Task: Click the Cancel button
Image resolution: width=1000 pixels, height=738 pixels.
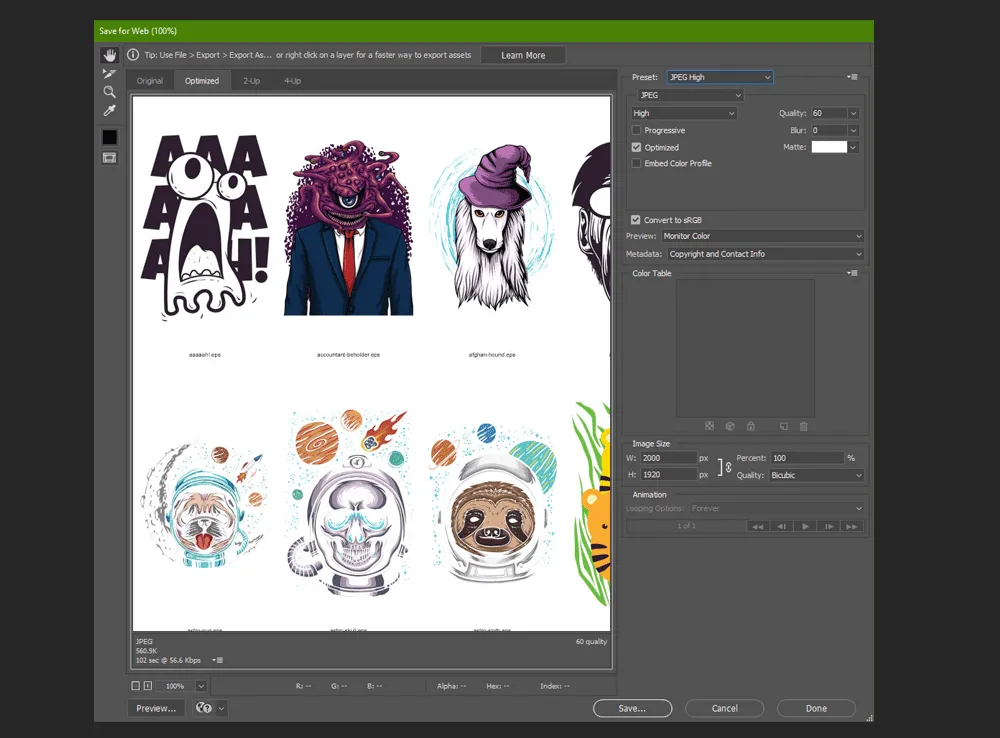Action: 724,708
